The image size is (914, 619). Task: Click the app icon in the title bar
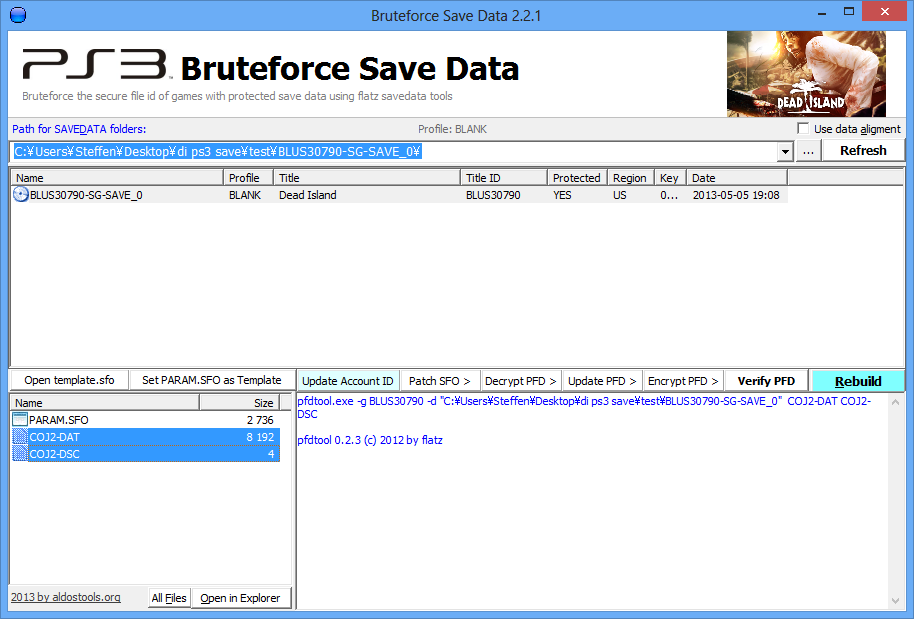coord(17,15)
